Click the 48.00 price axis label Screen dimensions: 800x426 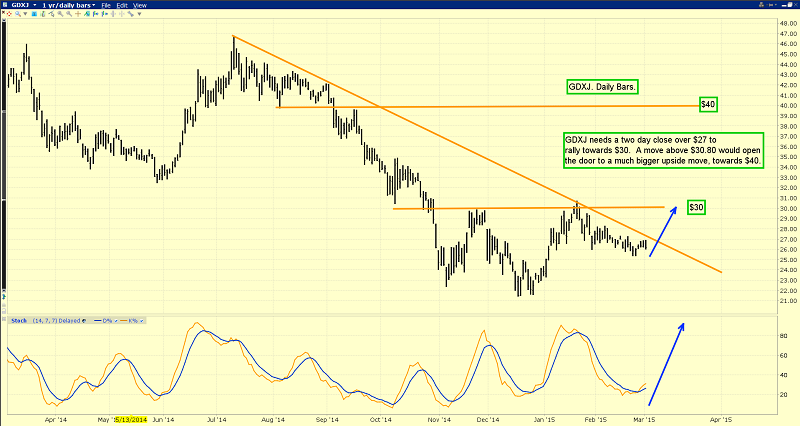pyautogui.click(x=789, y=23)
